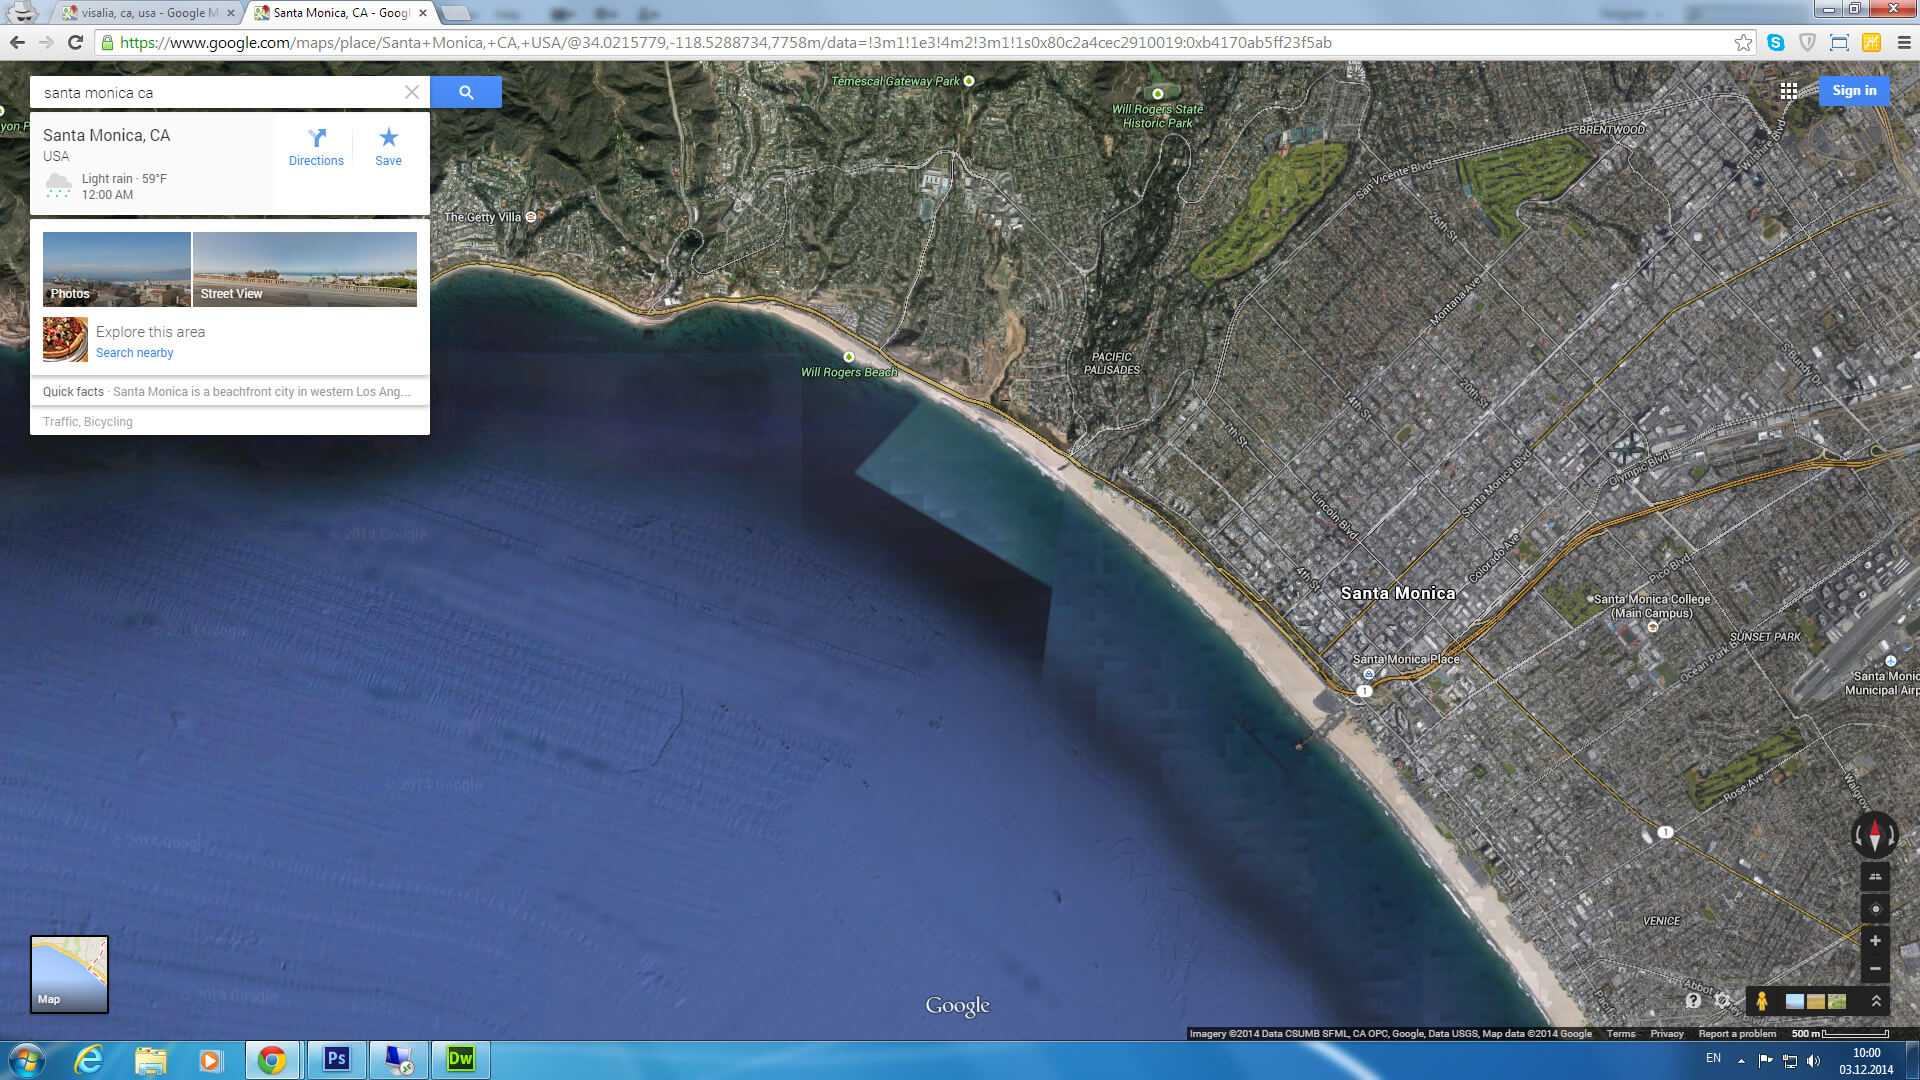The image size is (1920, 1080).
Task: Click the compass to reset north
Action: coord(1875,834)
